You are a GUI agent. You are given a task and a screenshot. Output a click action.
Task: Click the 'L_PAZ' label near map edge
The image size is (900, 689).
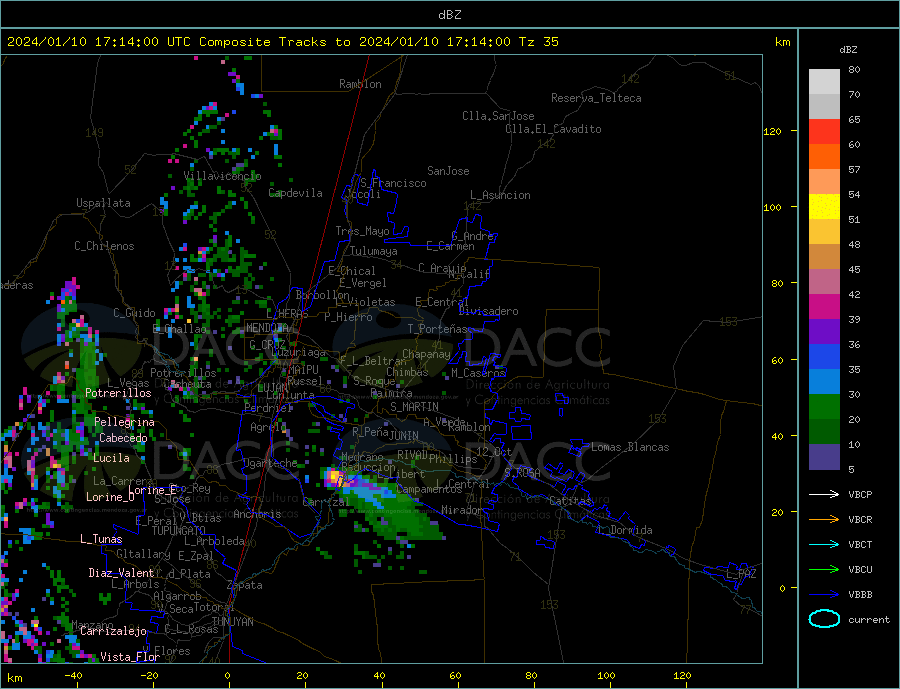point(741,574)
